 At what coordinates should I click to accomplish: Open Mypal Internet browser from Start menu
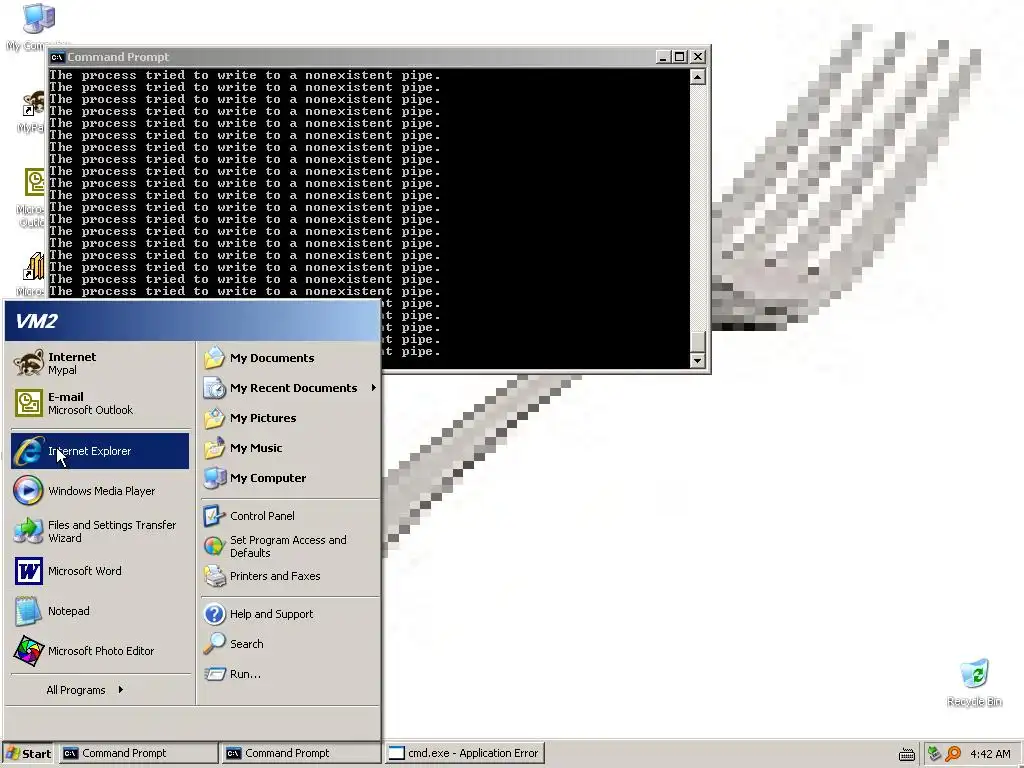pos(100,363)
